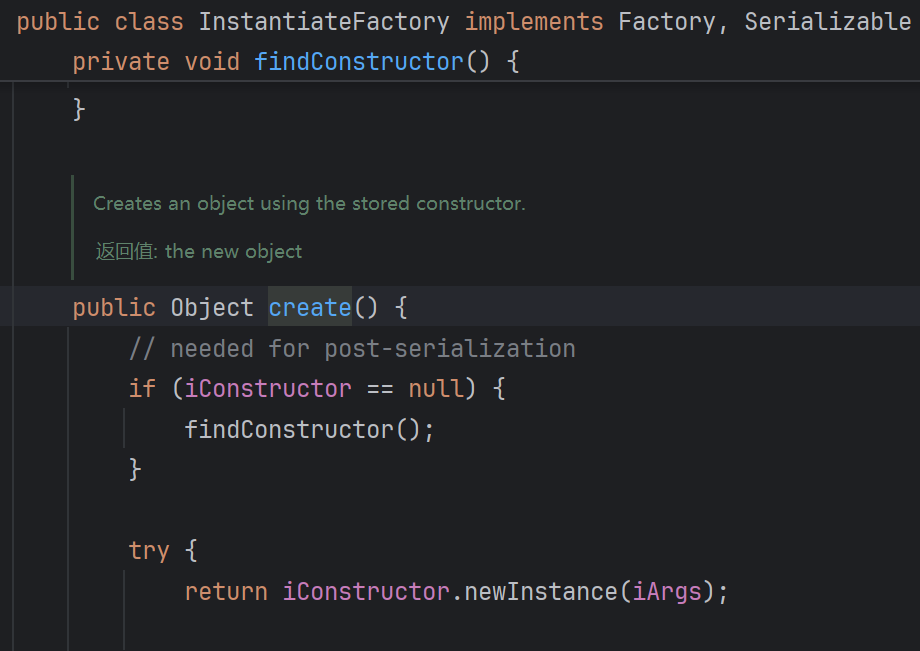Click the try keyword
Image resolution: width=920 pixels, height=651 pixels.
149,551
